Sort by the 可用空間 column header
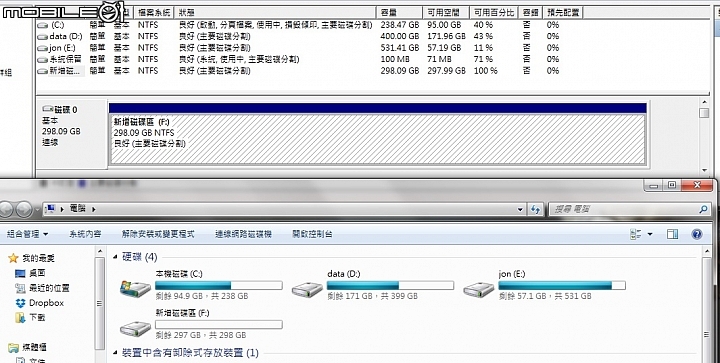The image size is (720, 363). (x=446, y=13)
